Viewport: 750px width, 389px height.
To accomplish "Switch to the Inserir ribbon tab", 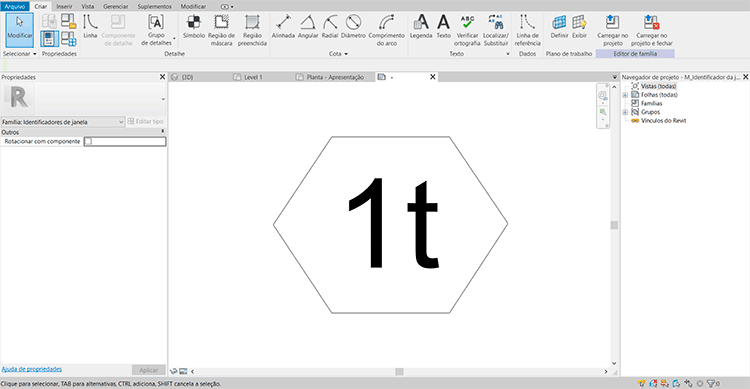I will click(64, 6).
